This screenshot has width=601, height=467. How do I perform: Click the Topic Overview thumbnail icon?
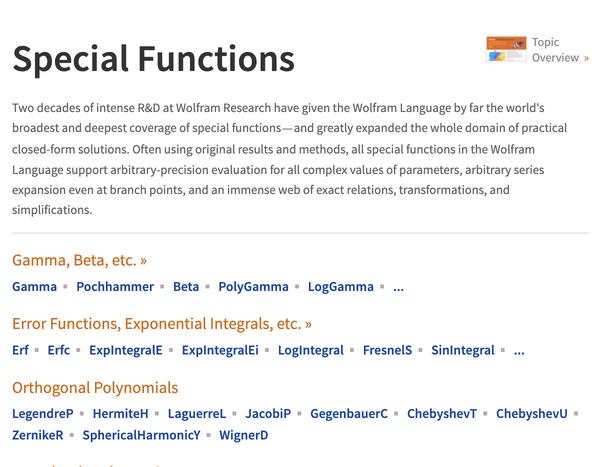[x=506, y=49]
